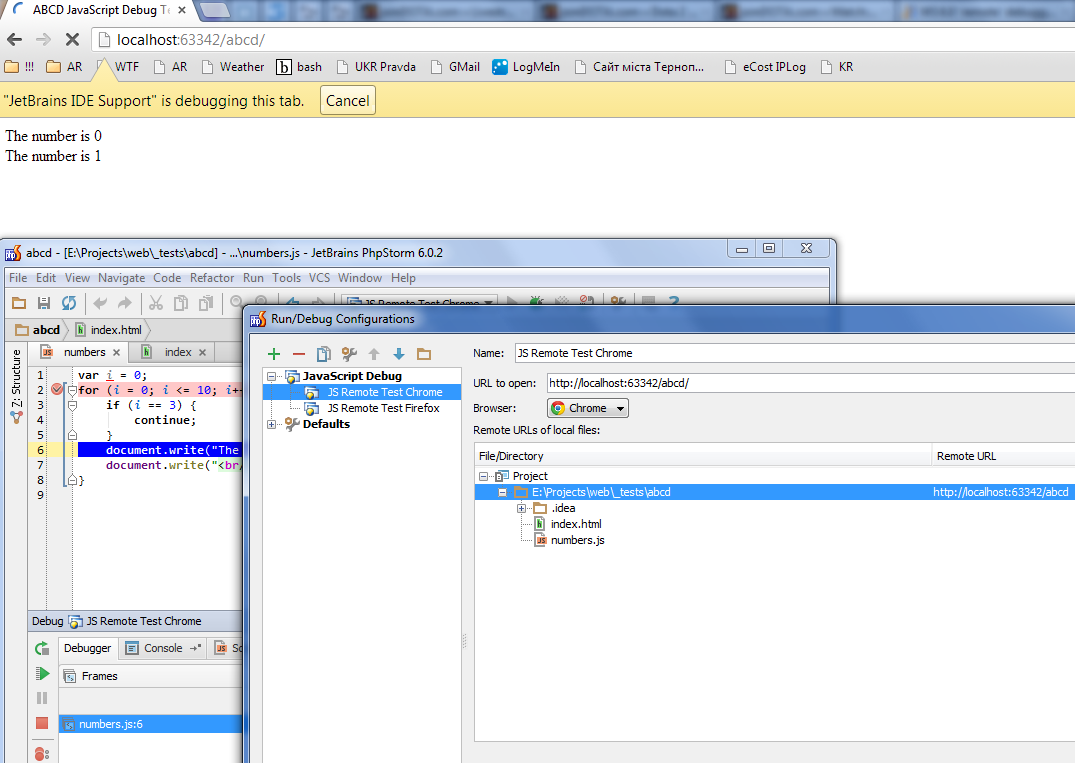The height and width of the screenshot is (763, 1075).
Task: Switch to the Debugger tab
Action: tap(88, 648)
